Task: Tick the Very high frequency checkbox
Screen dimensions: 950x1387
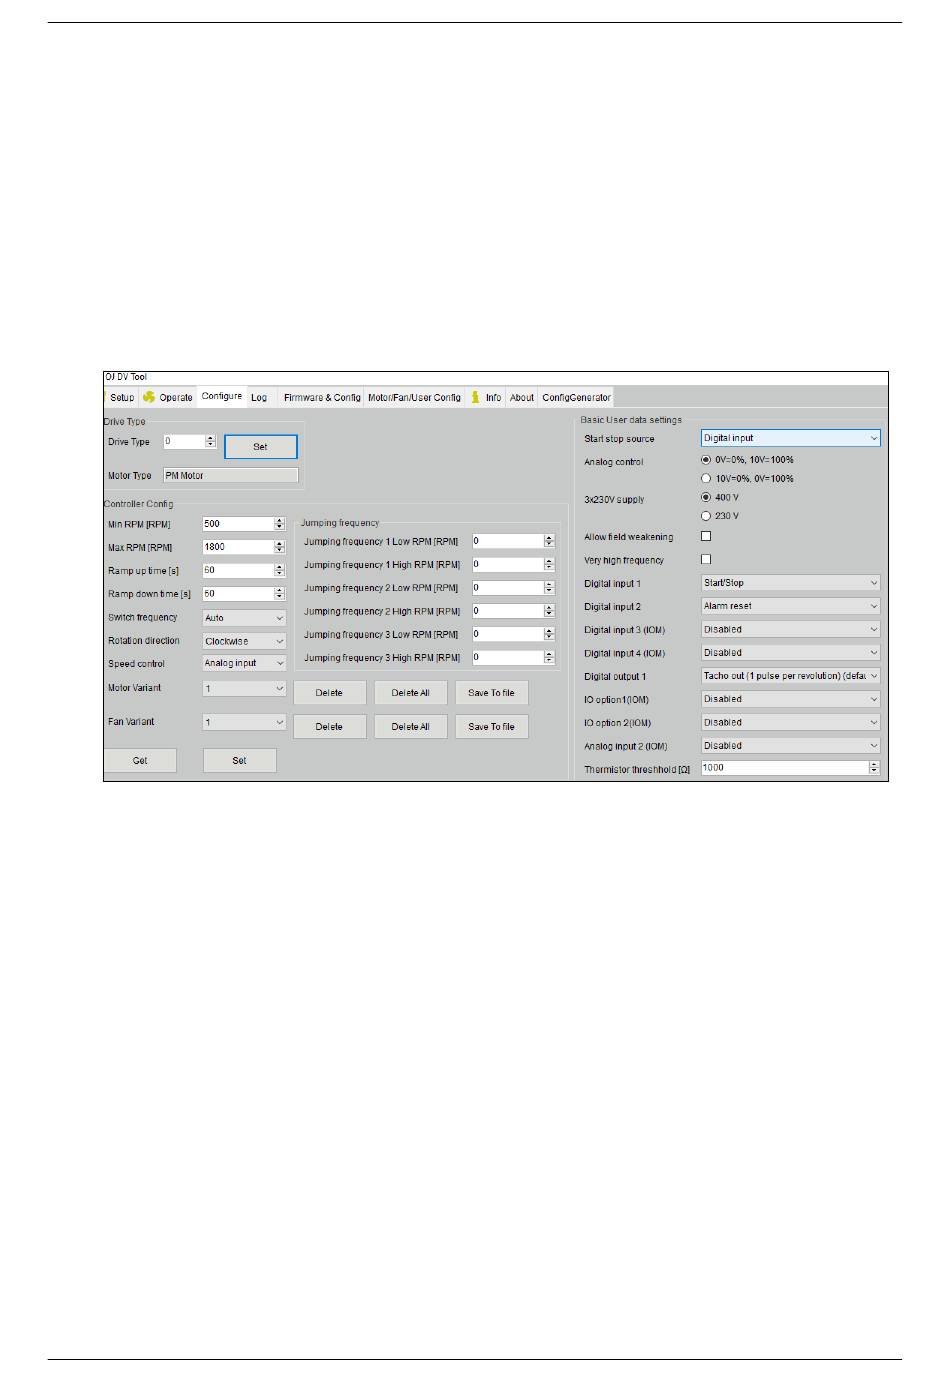Action: [706, 559]
